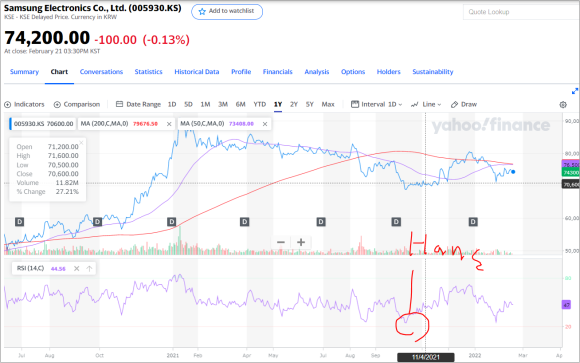Click the dividend marker near July 2021
The height and width of the screenshot is (363, 580).
[x=321, y=222]
